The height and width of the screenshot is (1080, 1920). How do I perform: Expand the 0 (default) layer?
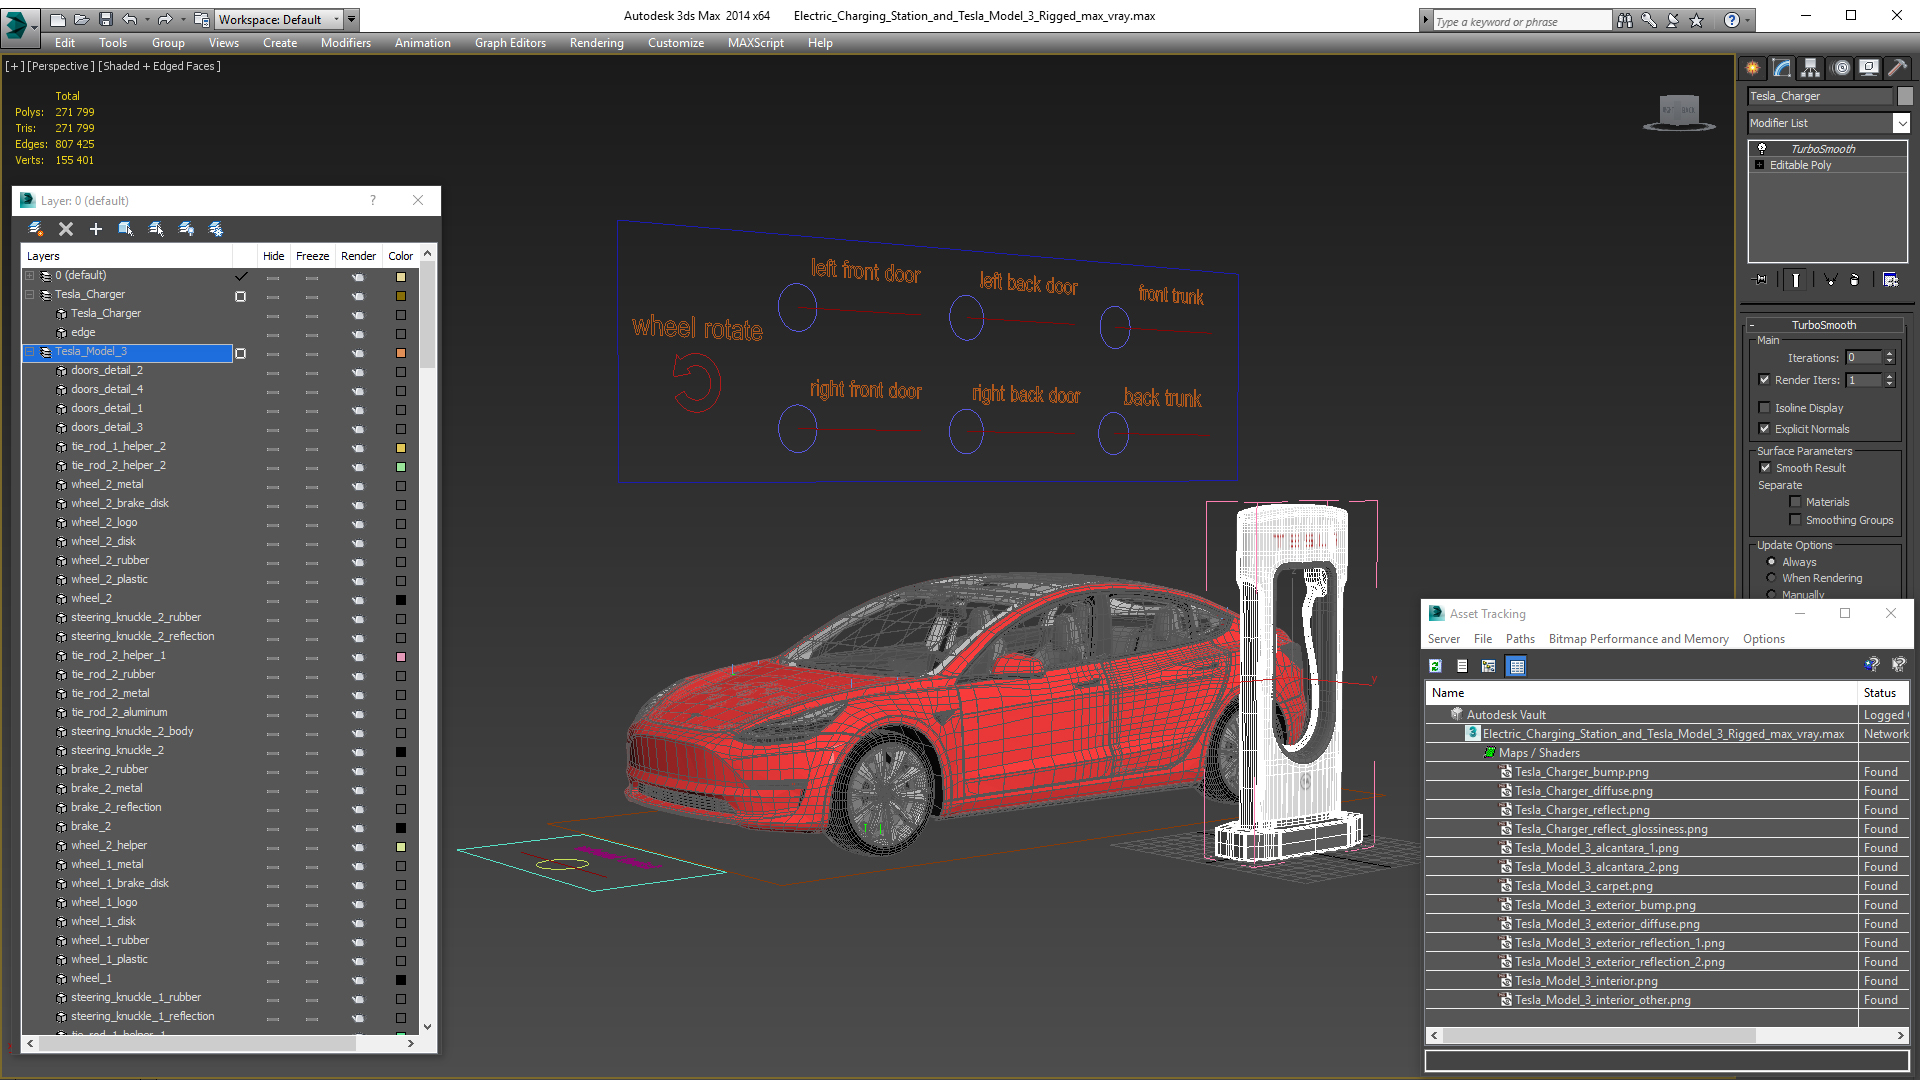pos(29,276)
